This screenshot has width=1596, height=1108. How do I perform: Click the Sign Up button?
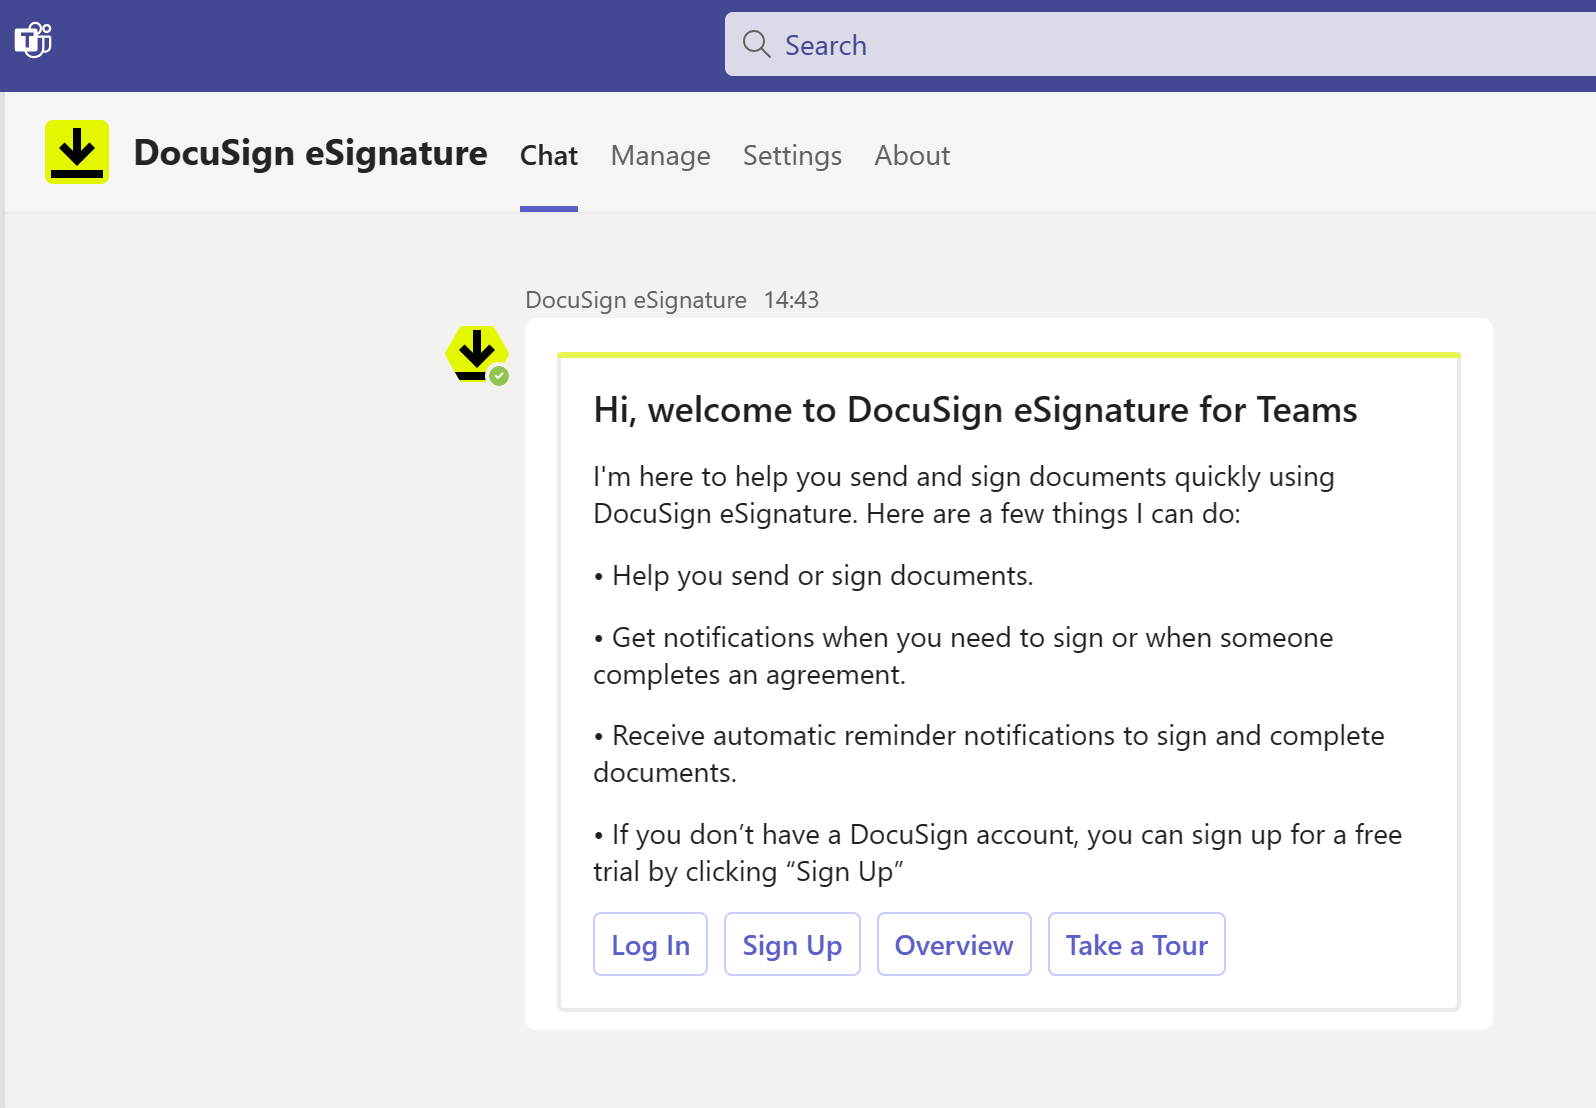(792, 944)
